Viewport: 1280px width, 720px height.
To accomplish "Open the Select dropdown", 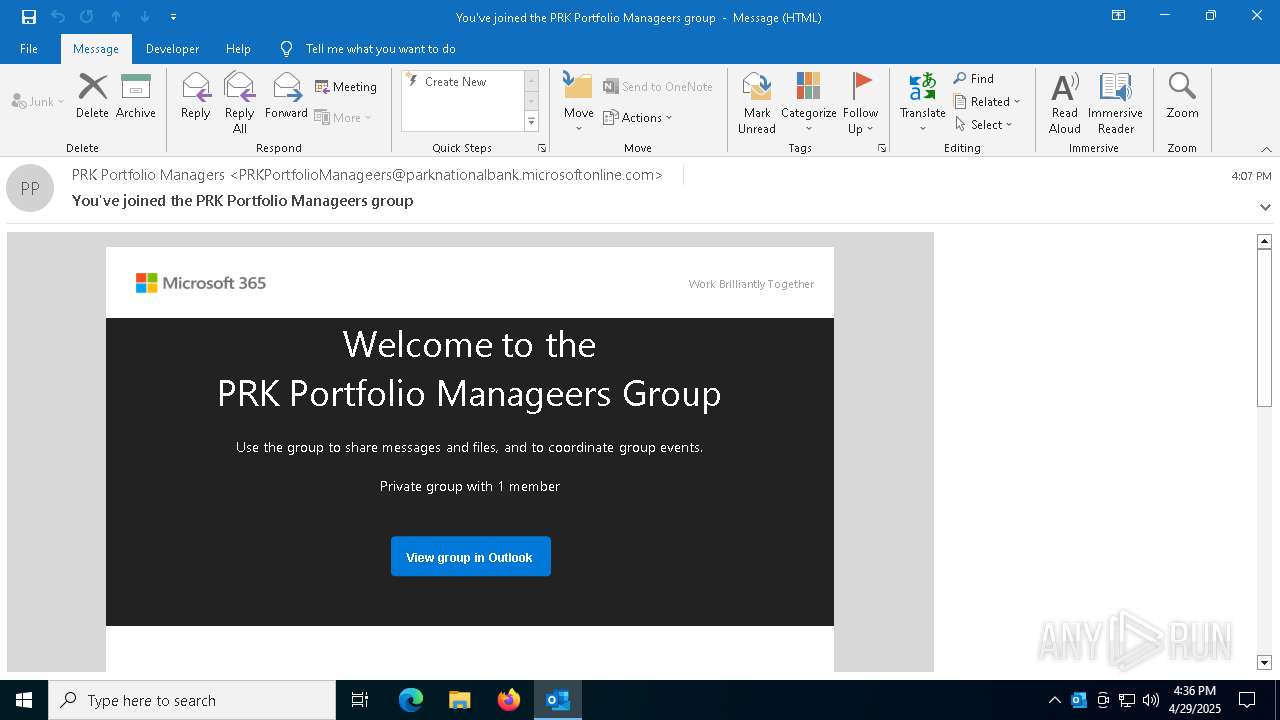I will pyautogui.click(x=983, y=124).
